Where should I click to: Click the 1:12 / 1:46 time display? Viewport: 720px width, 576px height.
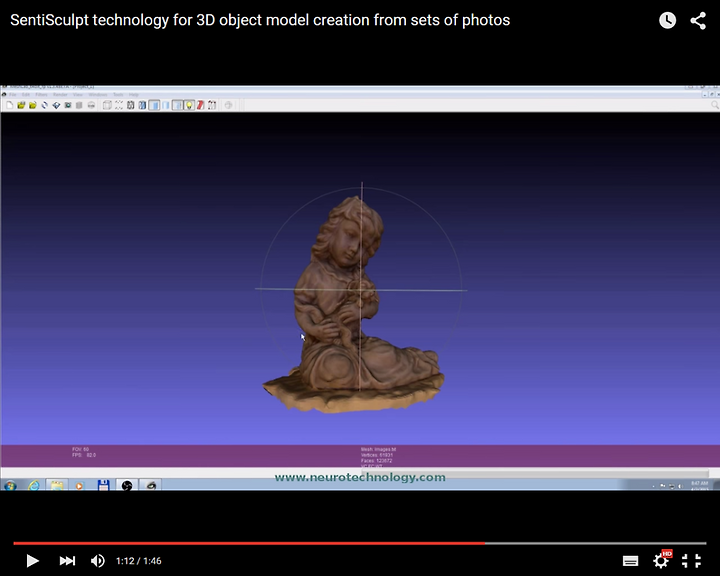click(x=138, y=561)
